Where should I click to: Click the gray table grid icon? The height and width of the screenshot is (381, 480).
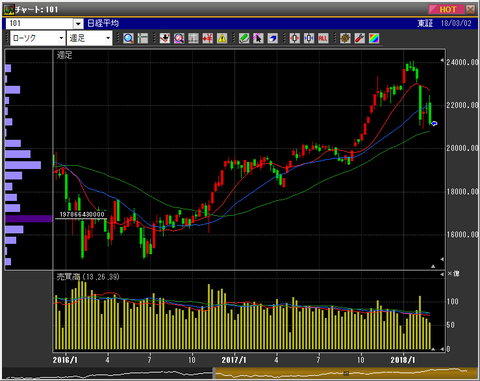pos(193,38)
